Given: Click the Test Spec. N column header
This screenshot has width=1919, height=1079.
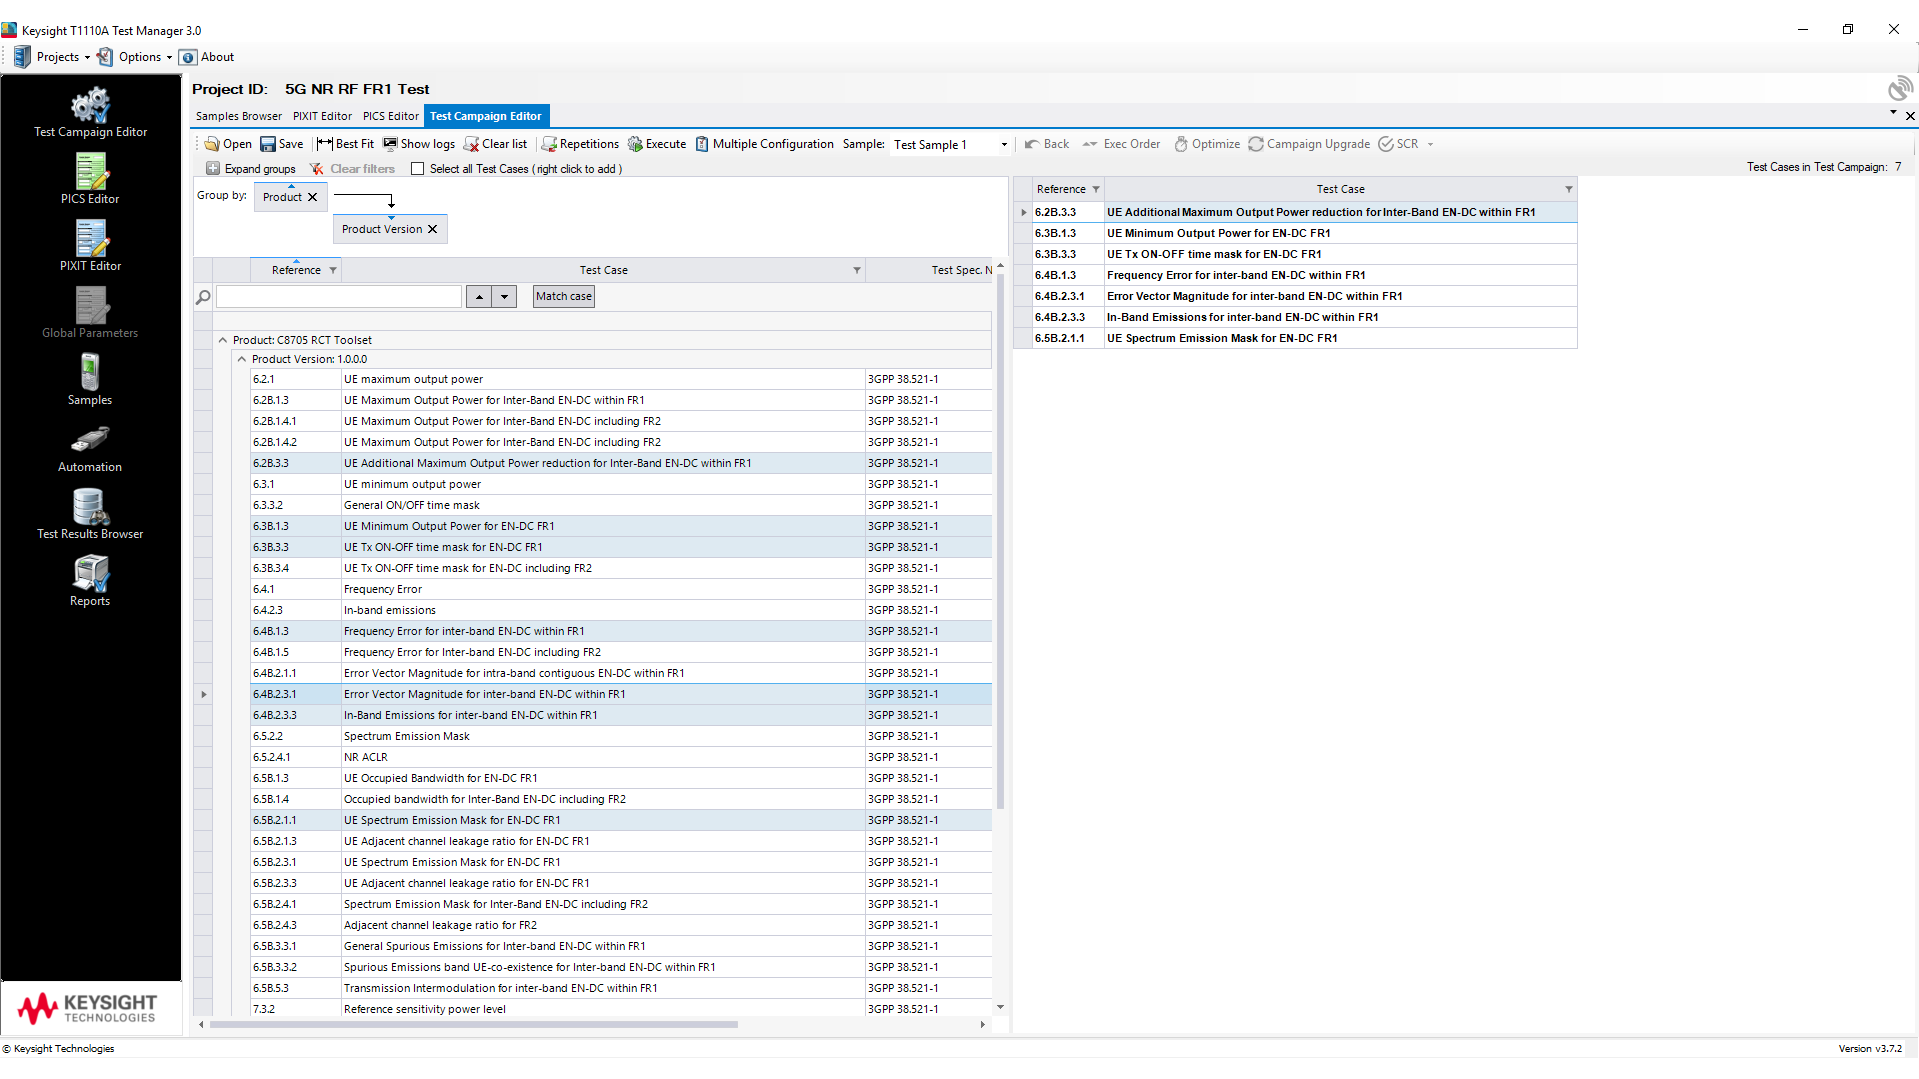Looking at the screenshot, I should tap(928, 270).
